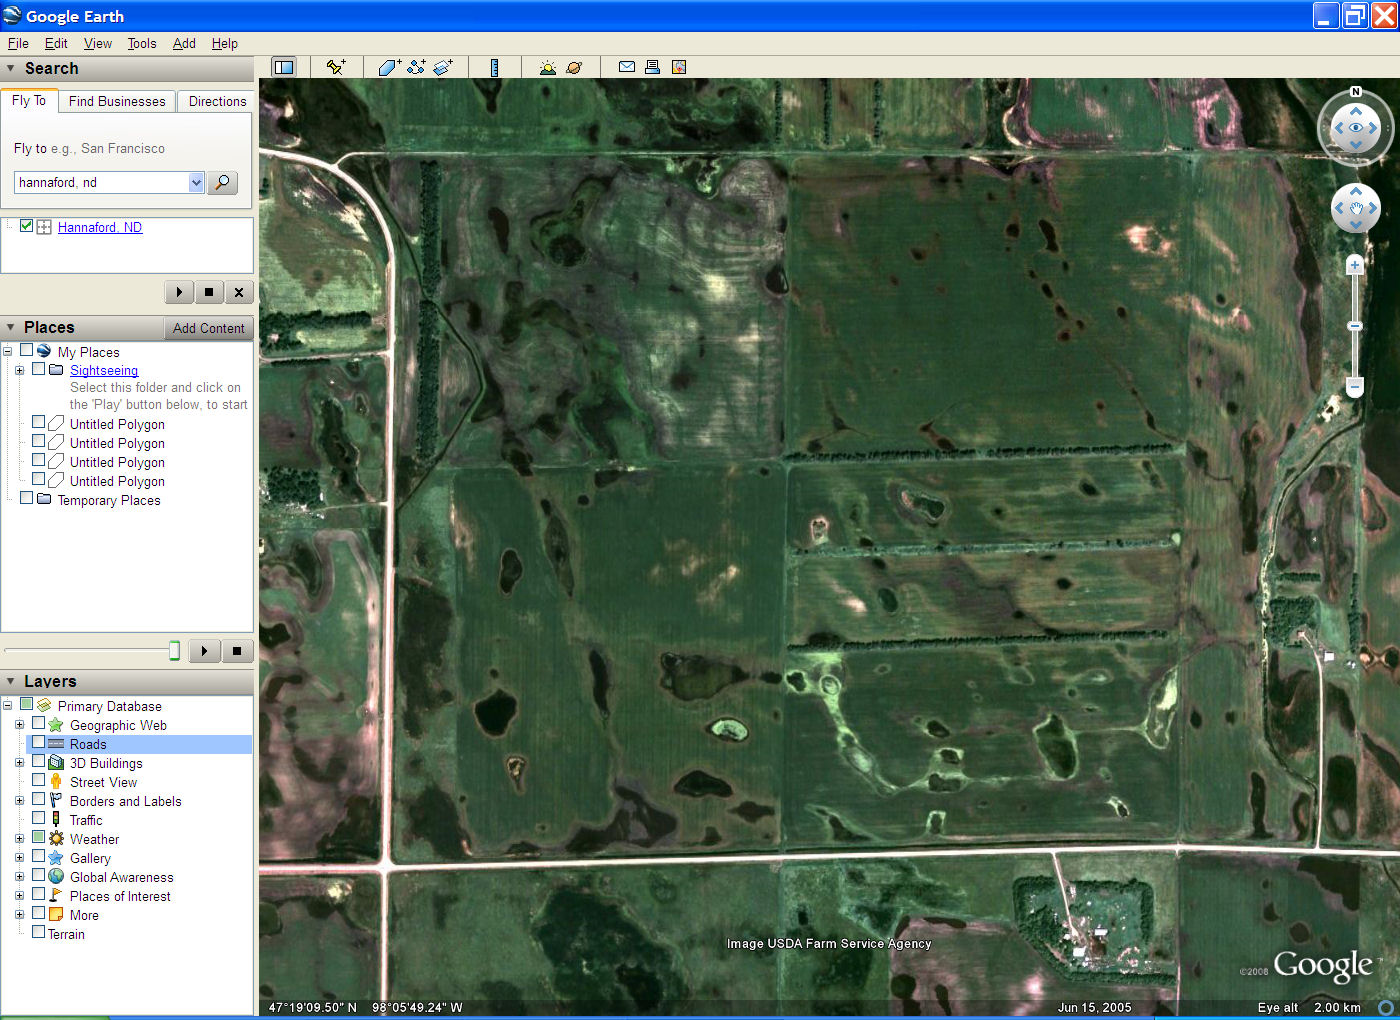The height and width of the screenshot is (1020, 1400).
Task: Play the search results tour
Action: [x=179, y=292]
